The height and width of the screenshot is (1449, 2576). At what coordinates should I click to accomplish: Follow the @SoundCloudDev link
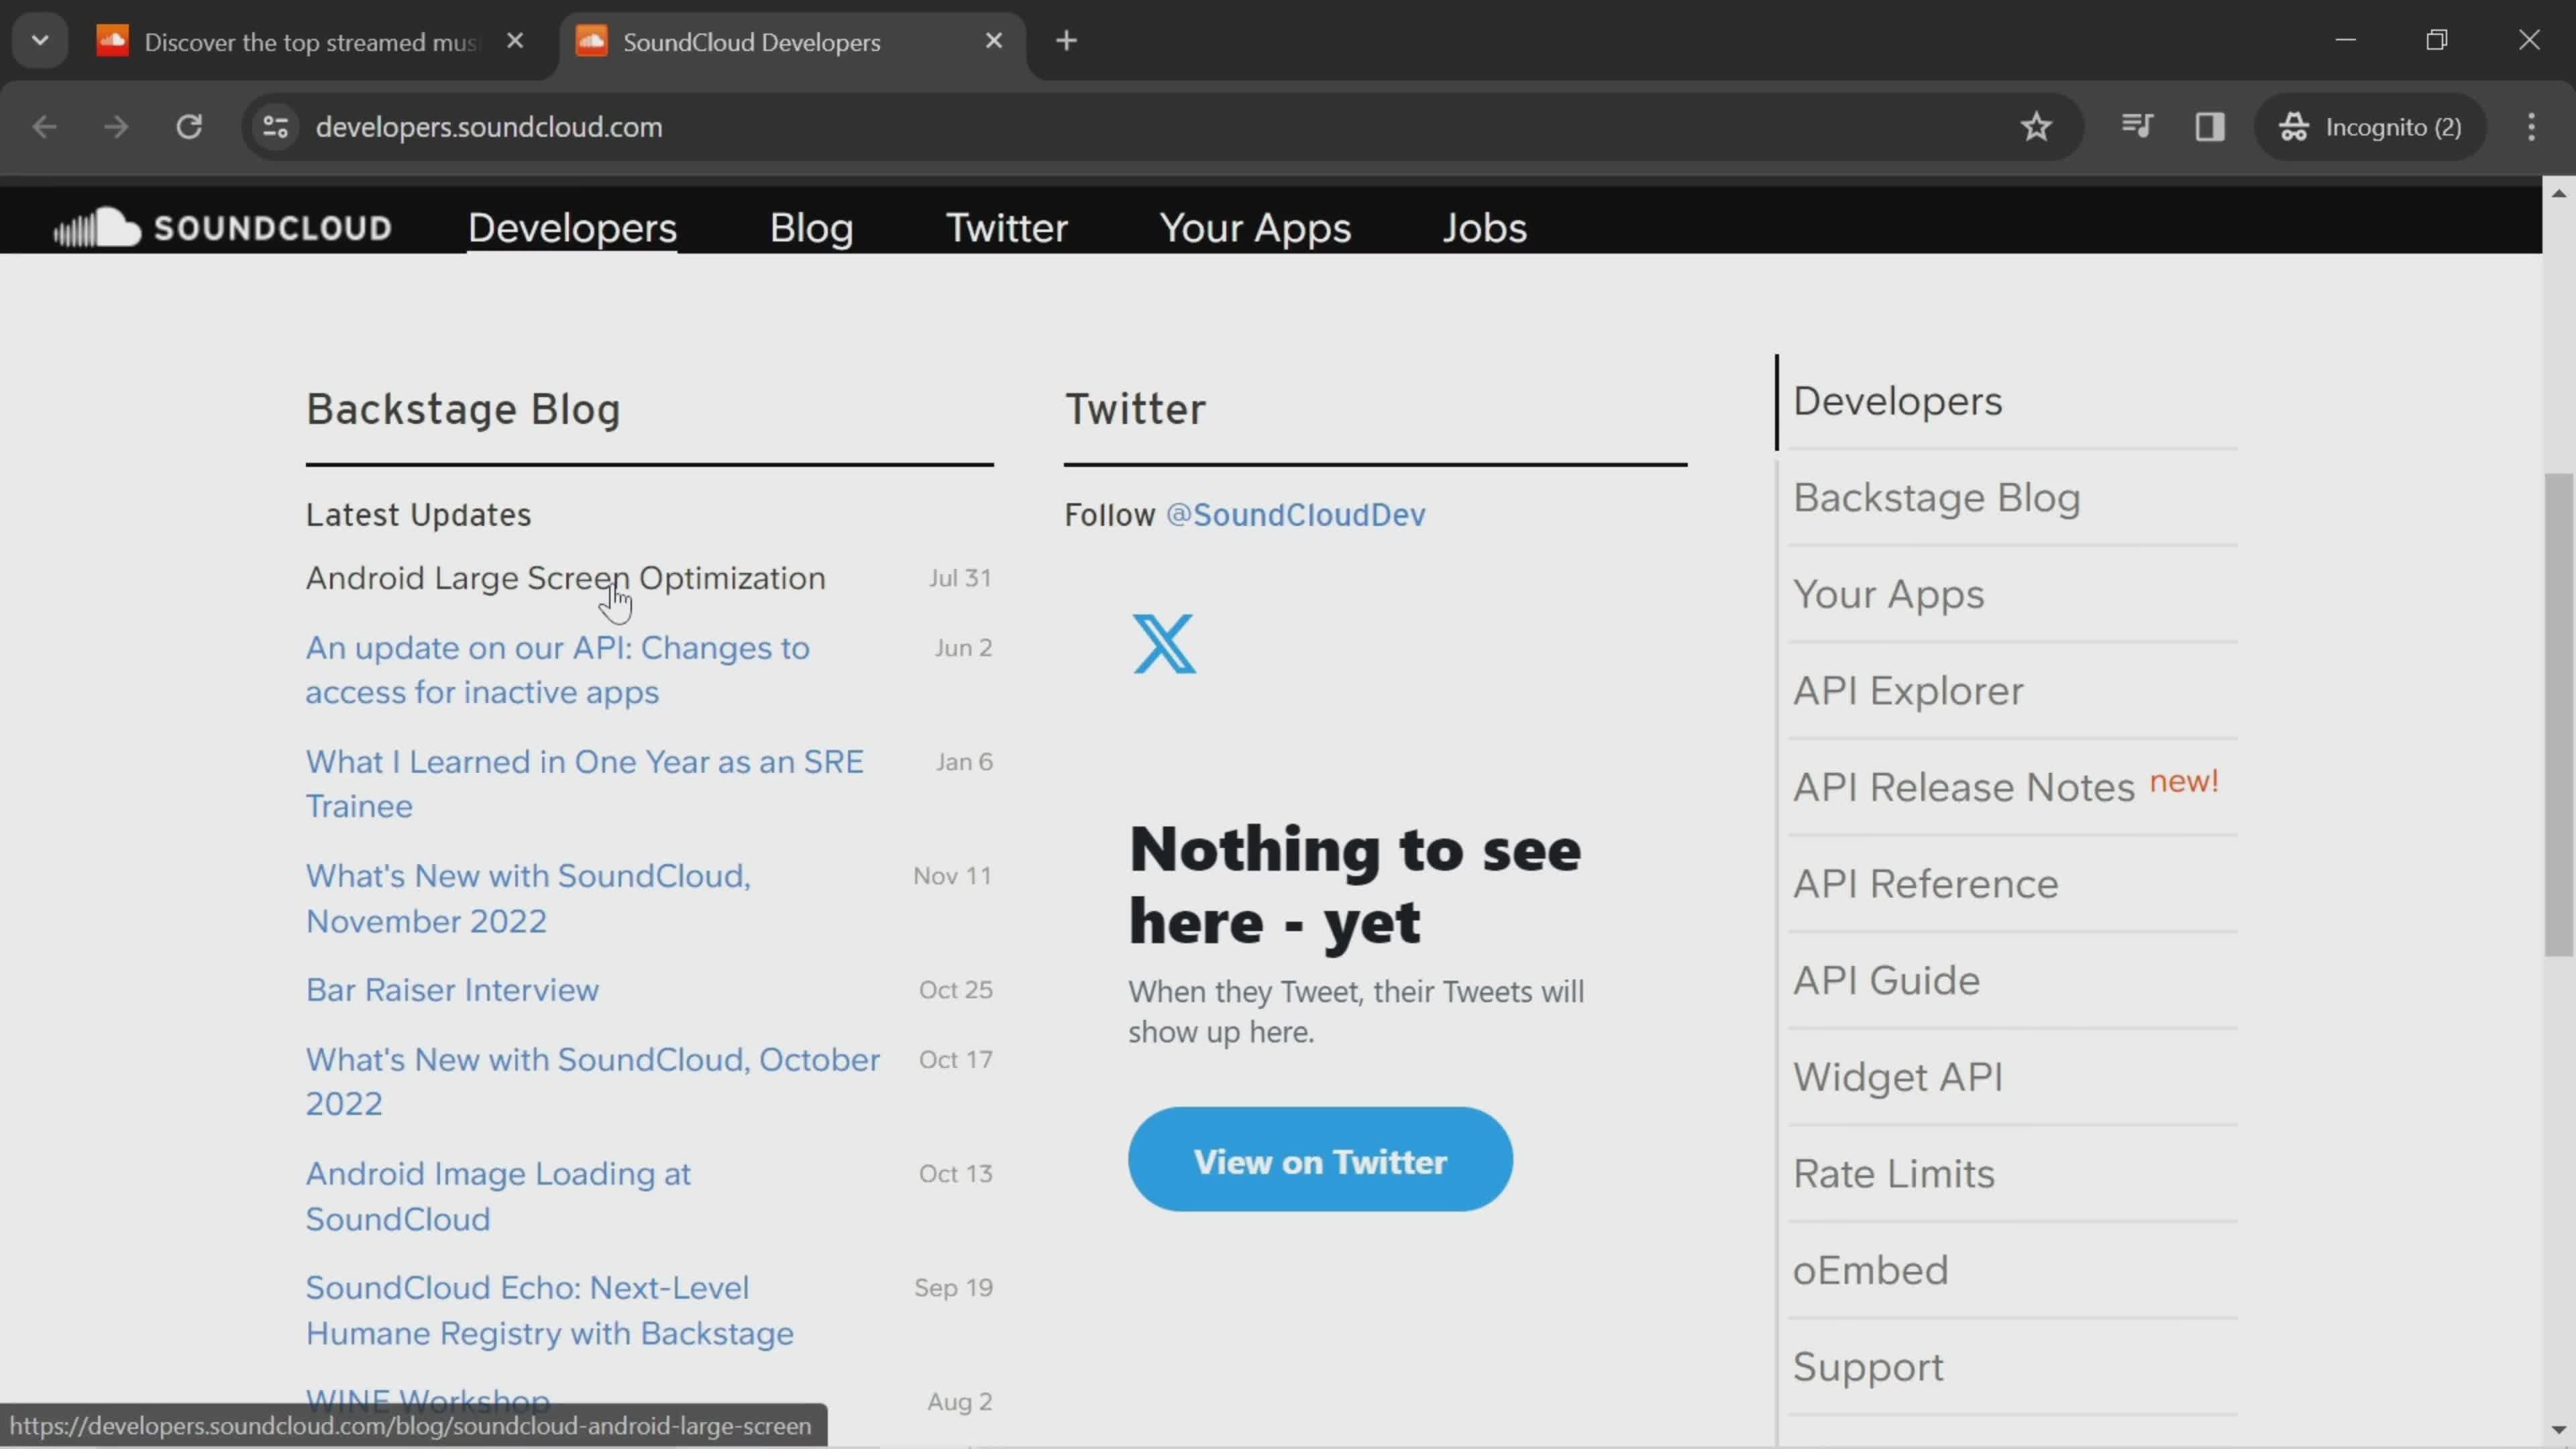1295,515
